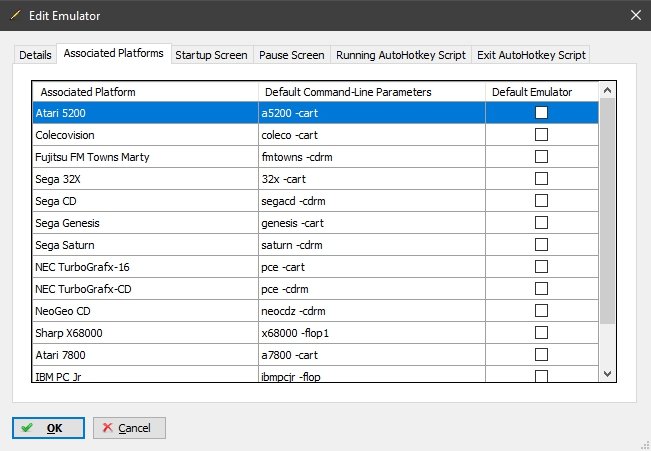Select the Atari 7800 platform cell
Screen dimensions: 651x451
tap(145, 355)
